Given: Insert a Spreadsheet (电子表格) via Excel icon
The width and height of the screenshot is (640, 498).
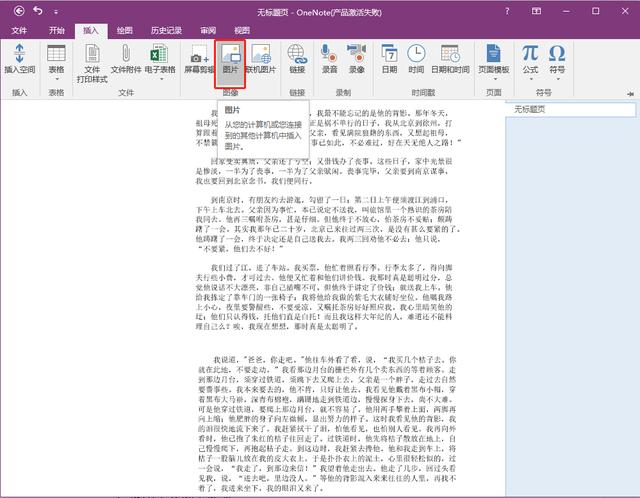Looking at the screenshot, I should click(x=159, y=53).
